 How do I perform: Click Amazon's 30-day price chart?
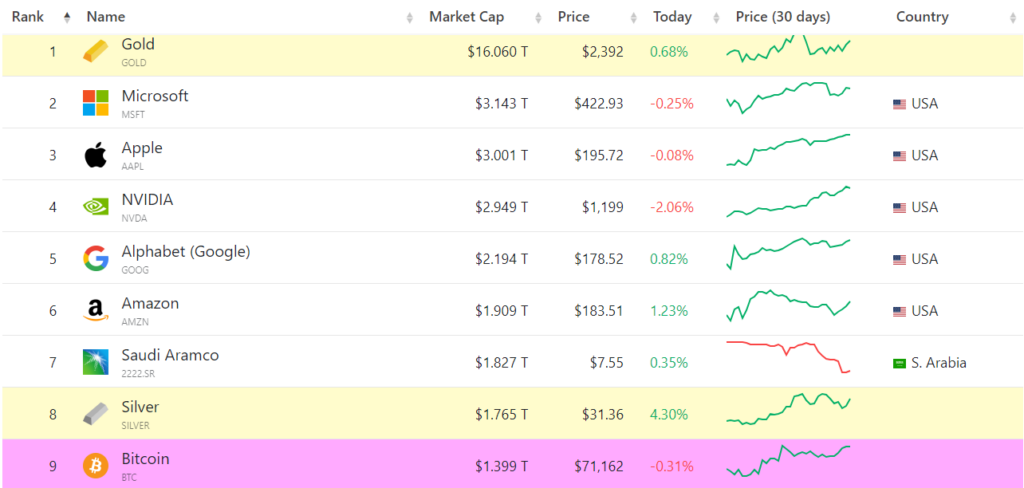(x=788, y=306)
